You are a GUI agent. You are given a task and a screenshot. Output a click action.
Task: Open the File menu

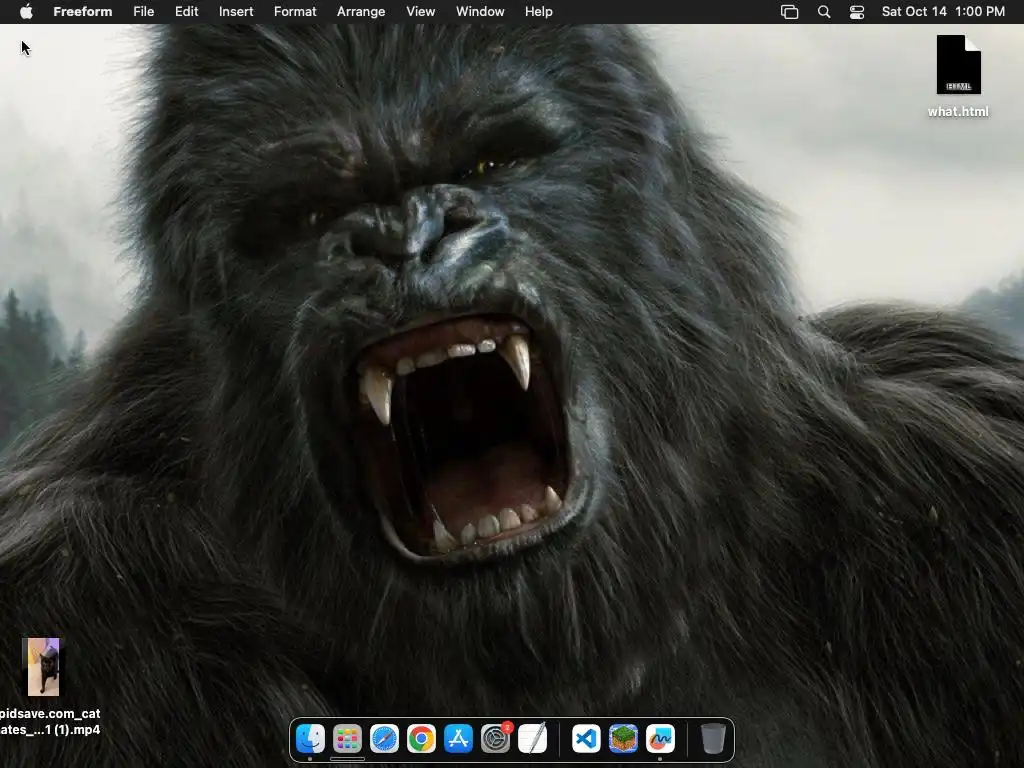coord(144,12)
